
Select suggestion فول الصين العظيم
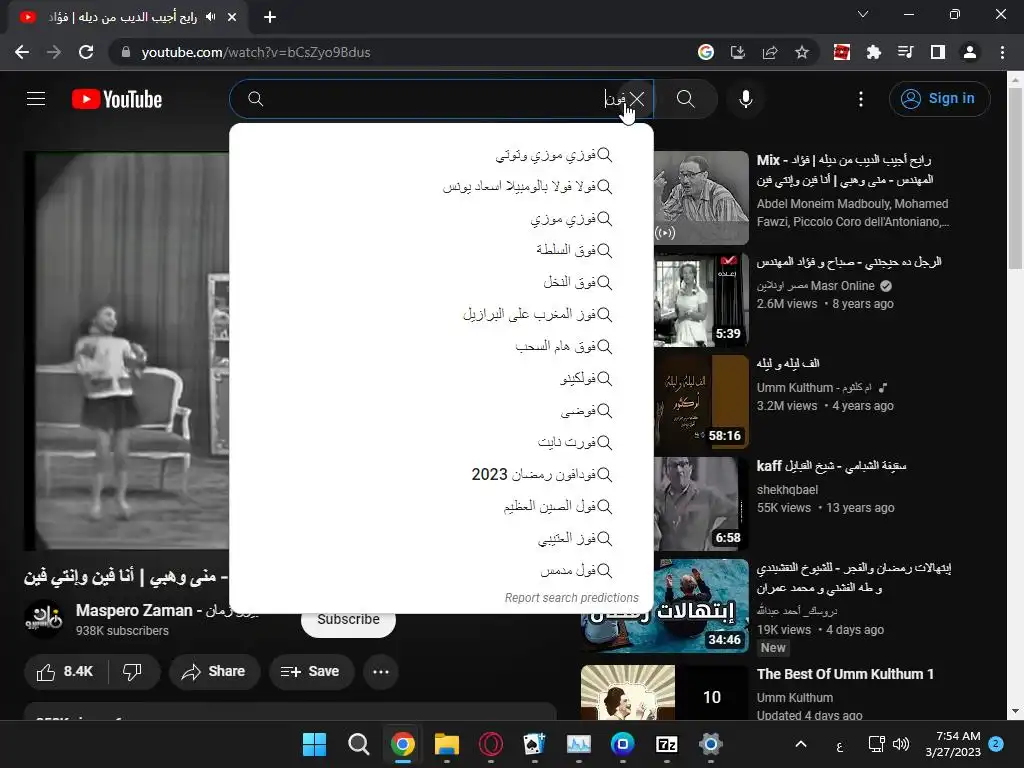[441, 506]
